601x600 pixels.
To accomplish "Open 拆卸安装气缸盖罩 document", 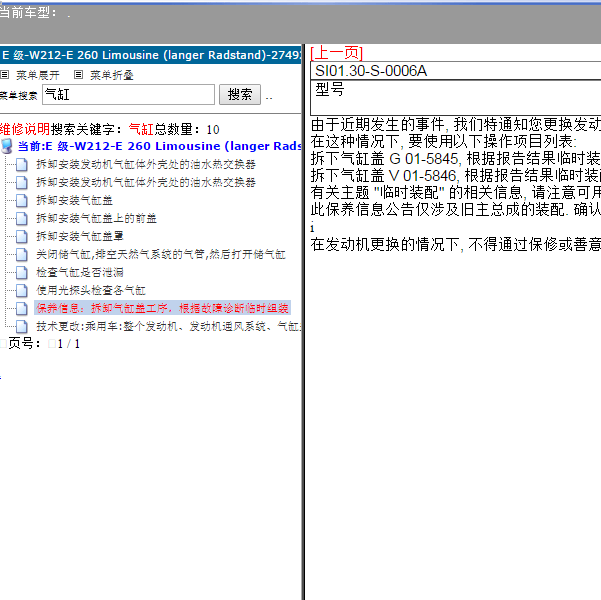I will 80,236.
